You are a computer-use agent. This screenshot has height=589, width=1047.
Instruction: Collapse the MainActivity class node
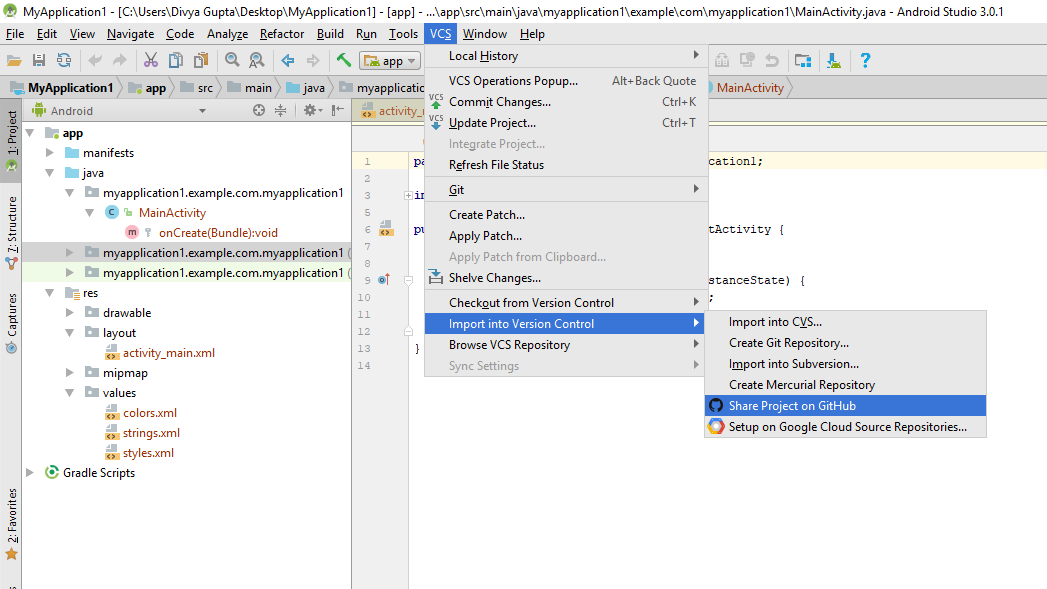click(90, 213)
